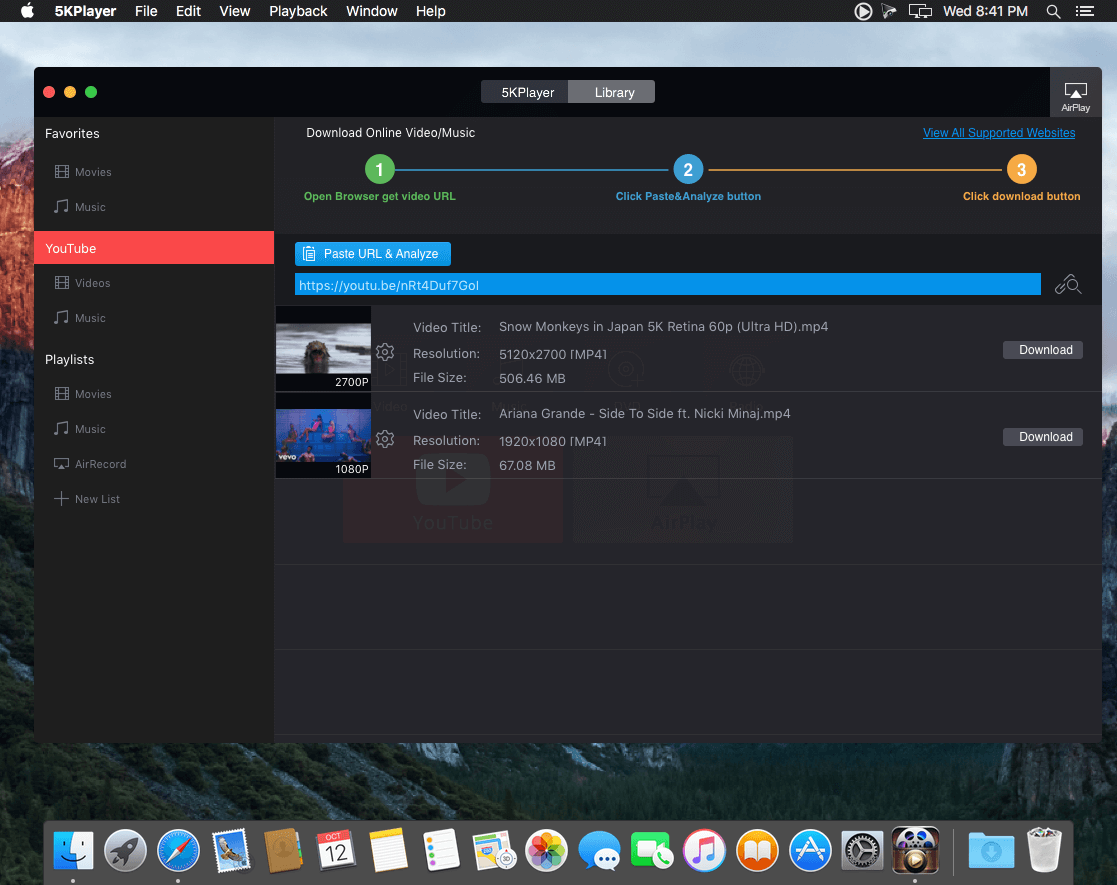The height and width of the screenshot is (885, 1117).
Task: Open the AirRecord playlist
Action: pyautogui.click(x=90, y=464)
